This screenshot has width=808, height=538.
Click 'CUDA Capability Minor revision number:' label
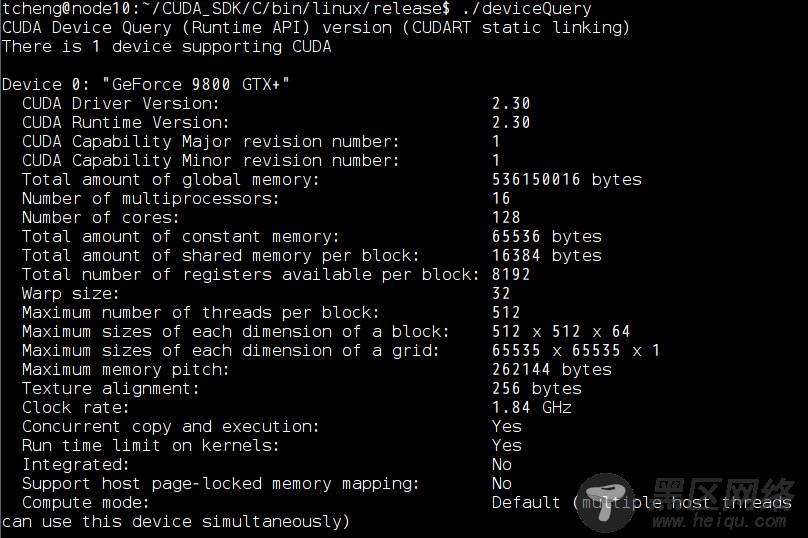coord(211,161)
